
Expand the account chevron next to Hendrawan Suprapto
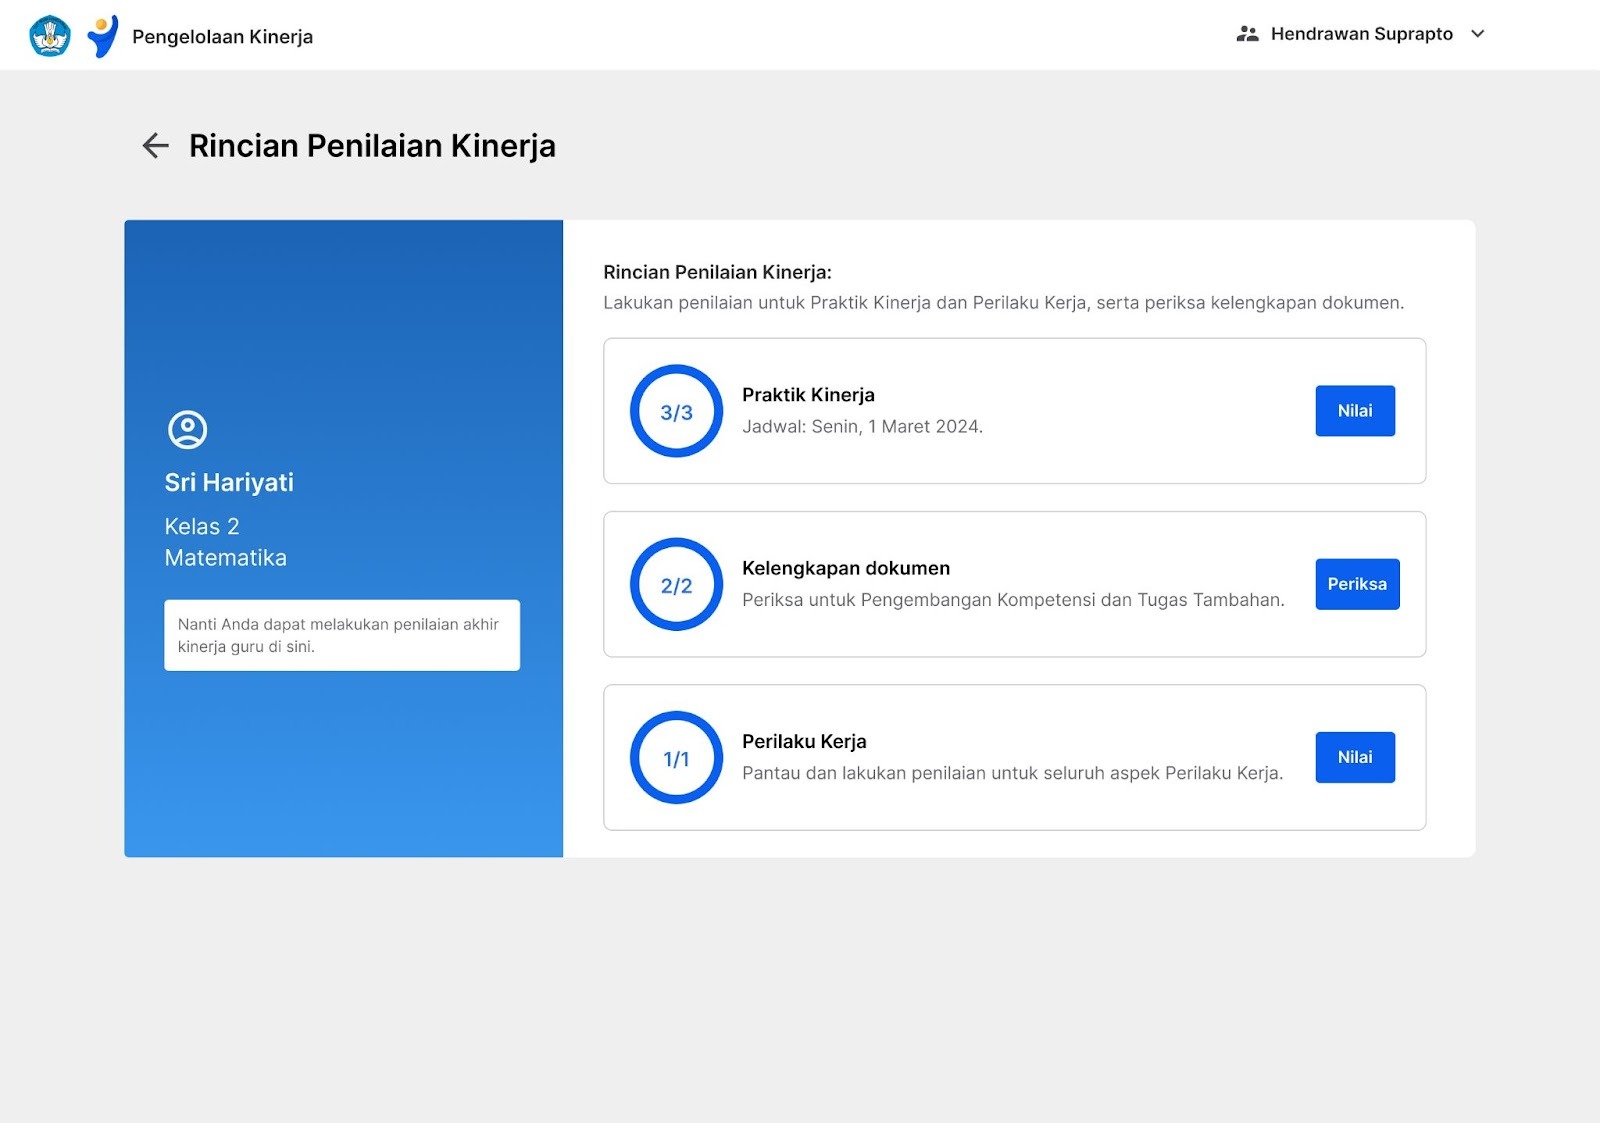tap(1478, 34)
